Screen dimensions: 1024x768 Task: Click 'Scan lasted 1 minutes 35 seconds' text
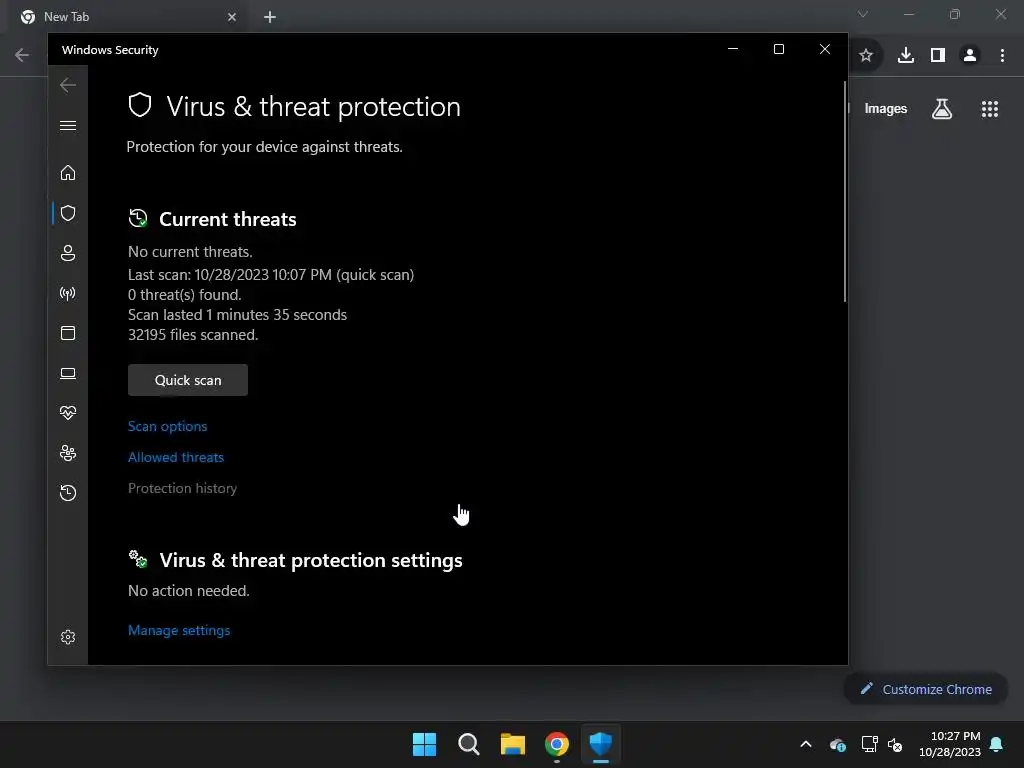[x=238, y=315]
